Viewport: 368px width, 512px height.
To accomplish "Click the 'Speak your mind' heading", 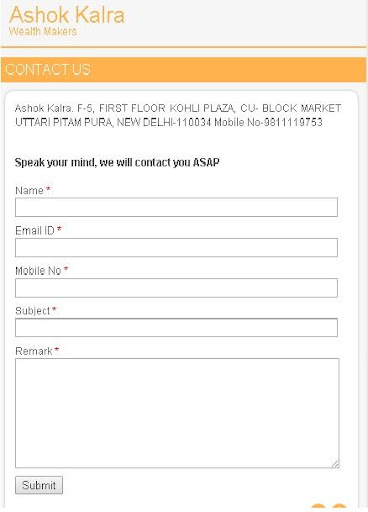I will [117, 163].
